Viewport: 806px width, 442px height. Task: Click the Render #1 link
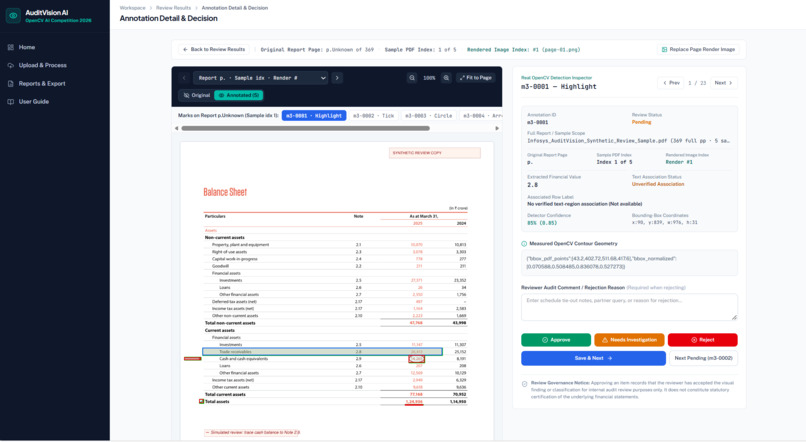679,162
